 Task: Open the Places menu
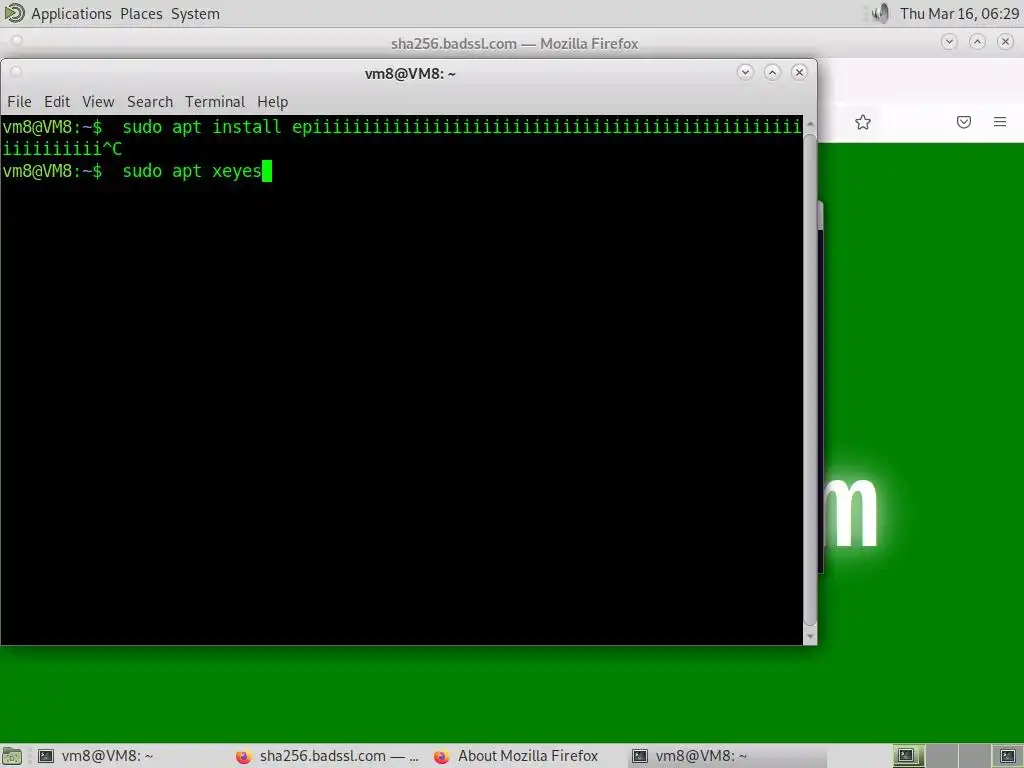pos(141,14)
